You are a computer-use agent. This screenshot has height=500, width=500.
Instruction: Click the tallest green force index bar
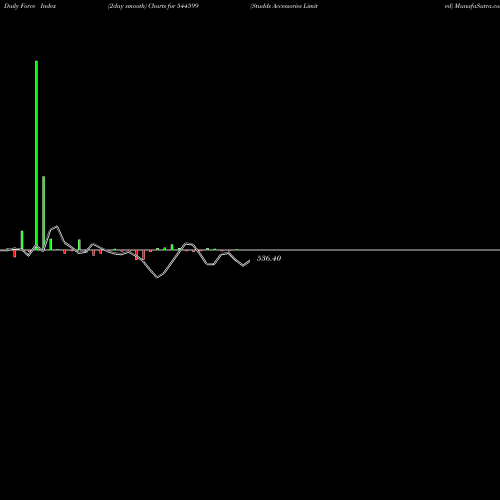pyautogui.click(x=36, y=155)
